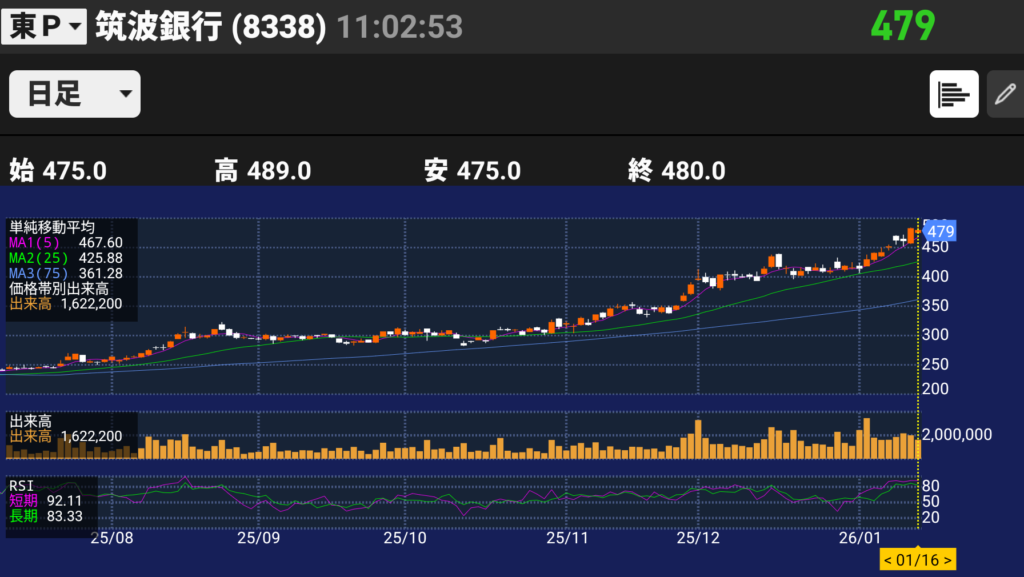Select the MA1(5) legend entry
Viewport: 1024px width, 577px height.
[66, 242]
